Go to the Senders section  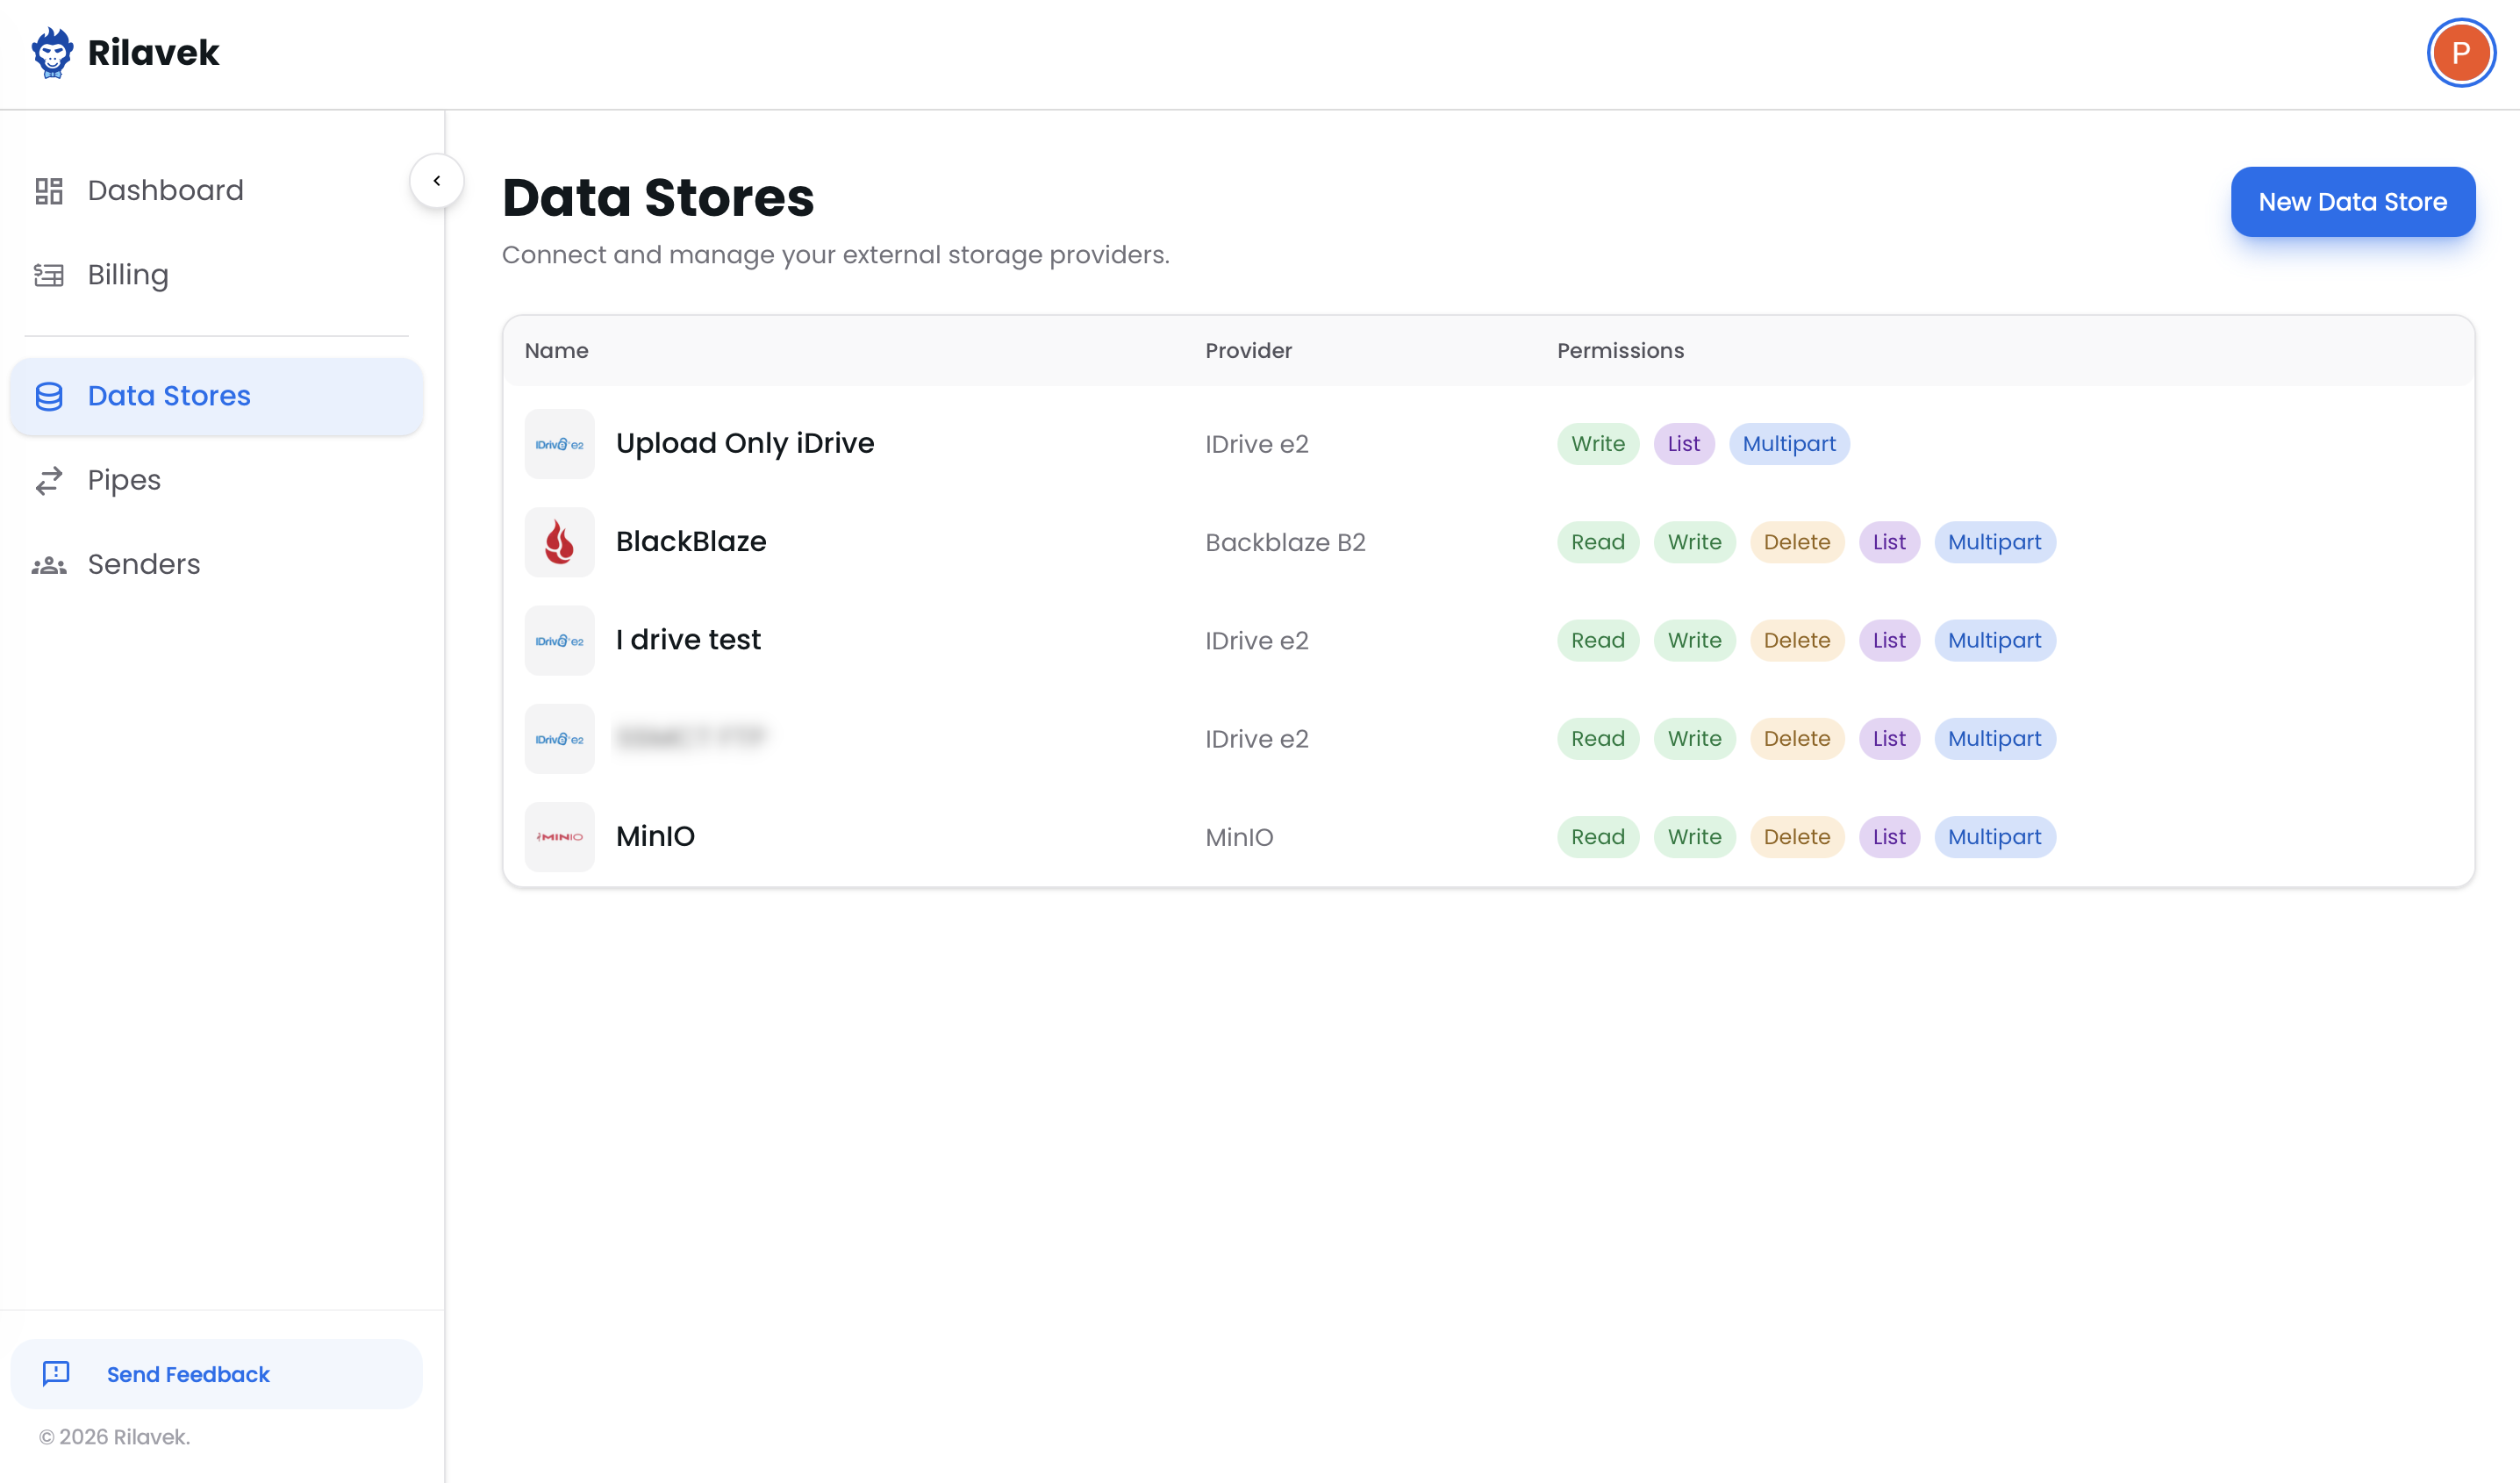click(x=143, y=564)
